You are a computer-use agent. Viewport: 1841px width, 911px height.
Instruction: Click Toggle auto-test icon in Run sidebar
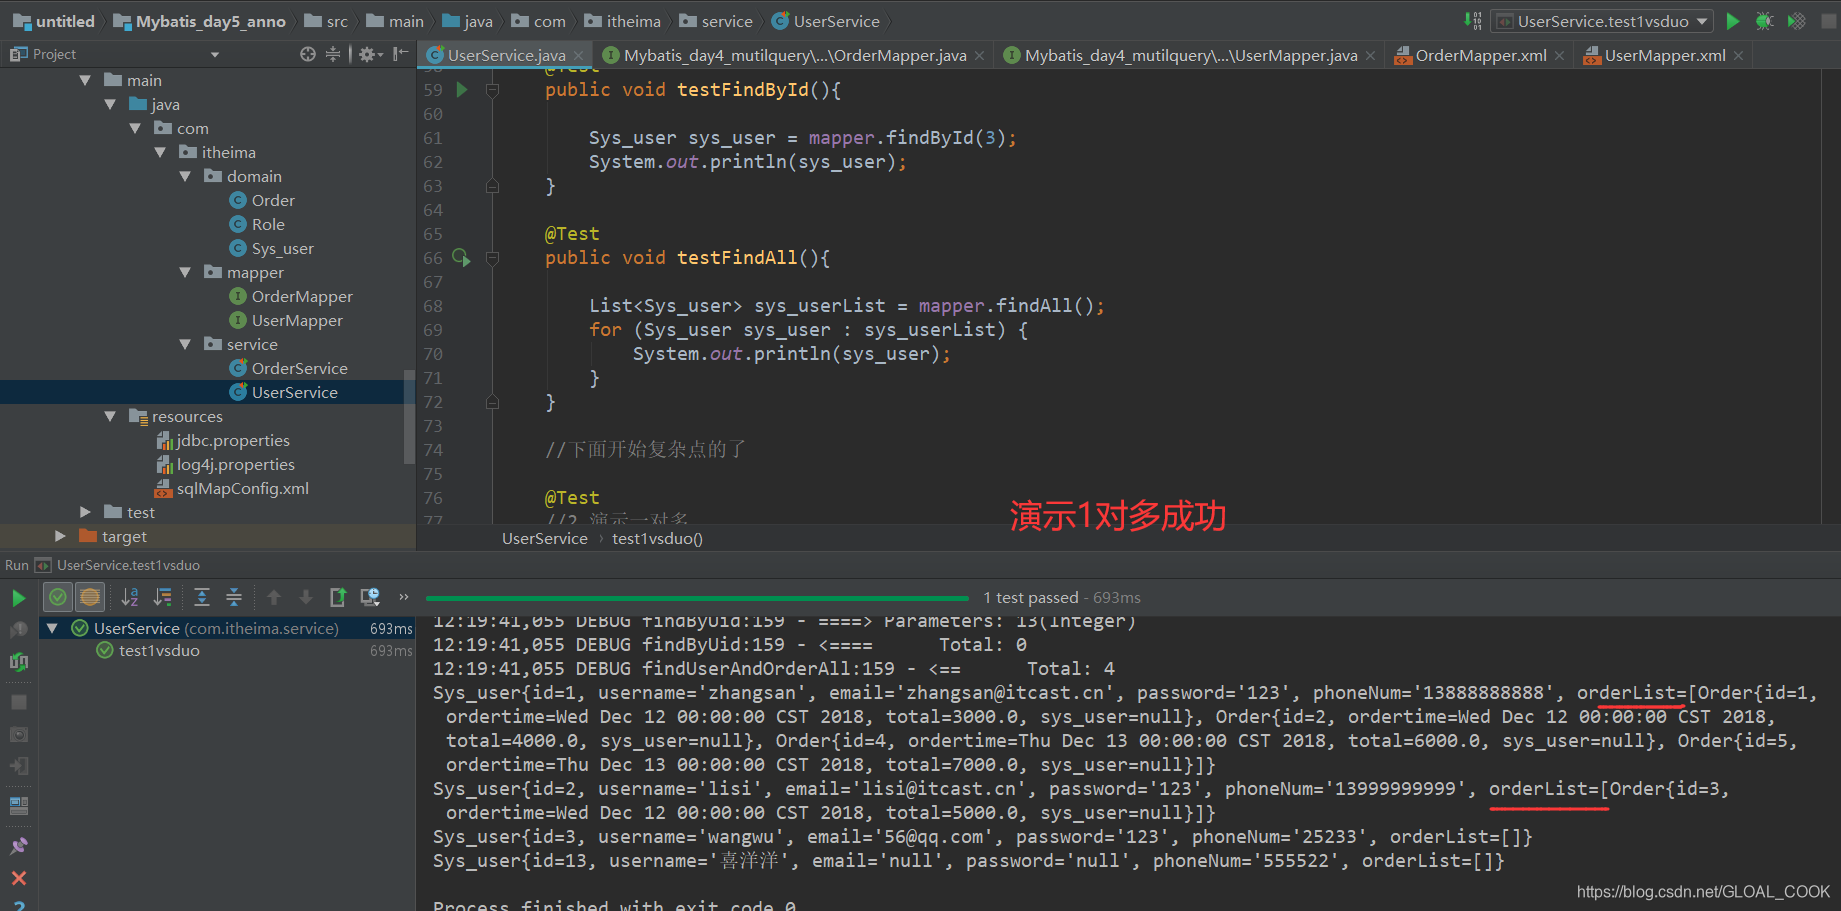(x=18, y=662)
